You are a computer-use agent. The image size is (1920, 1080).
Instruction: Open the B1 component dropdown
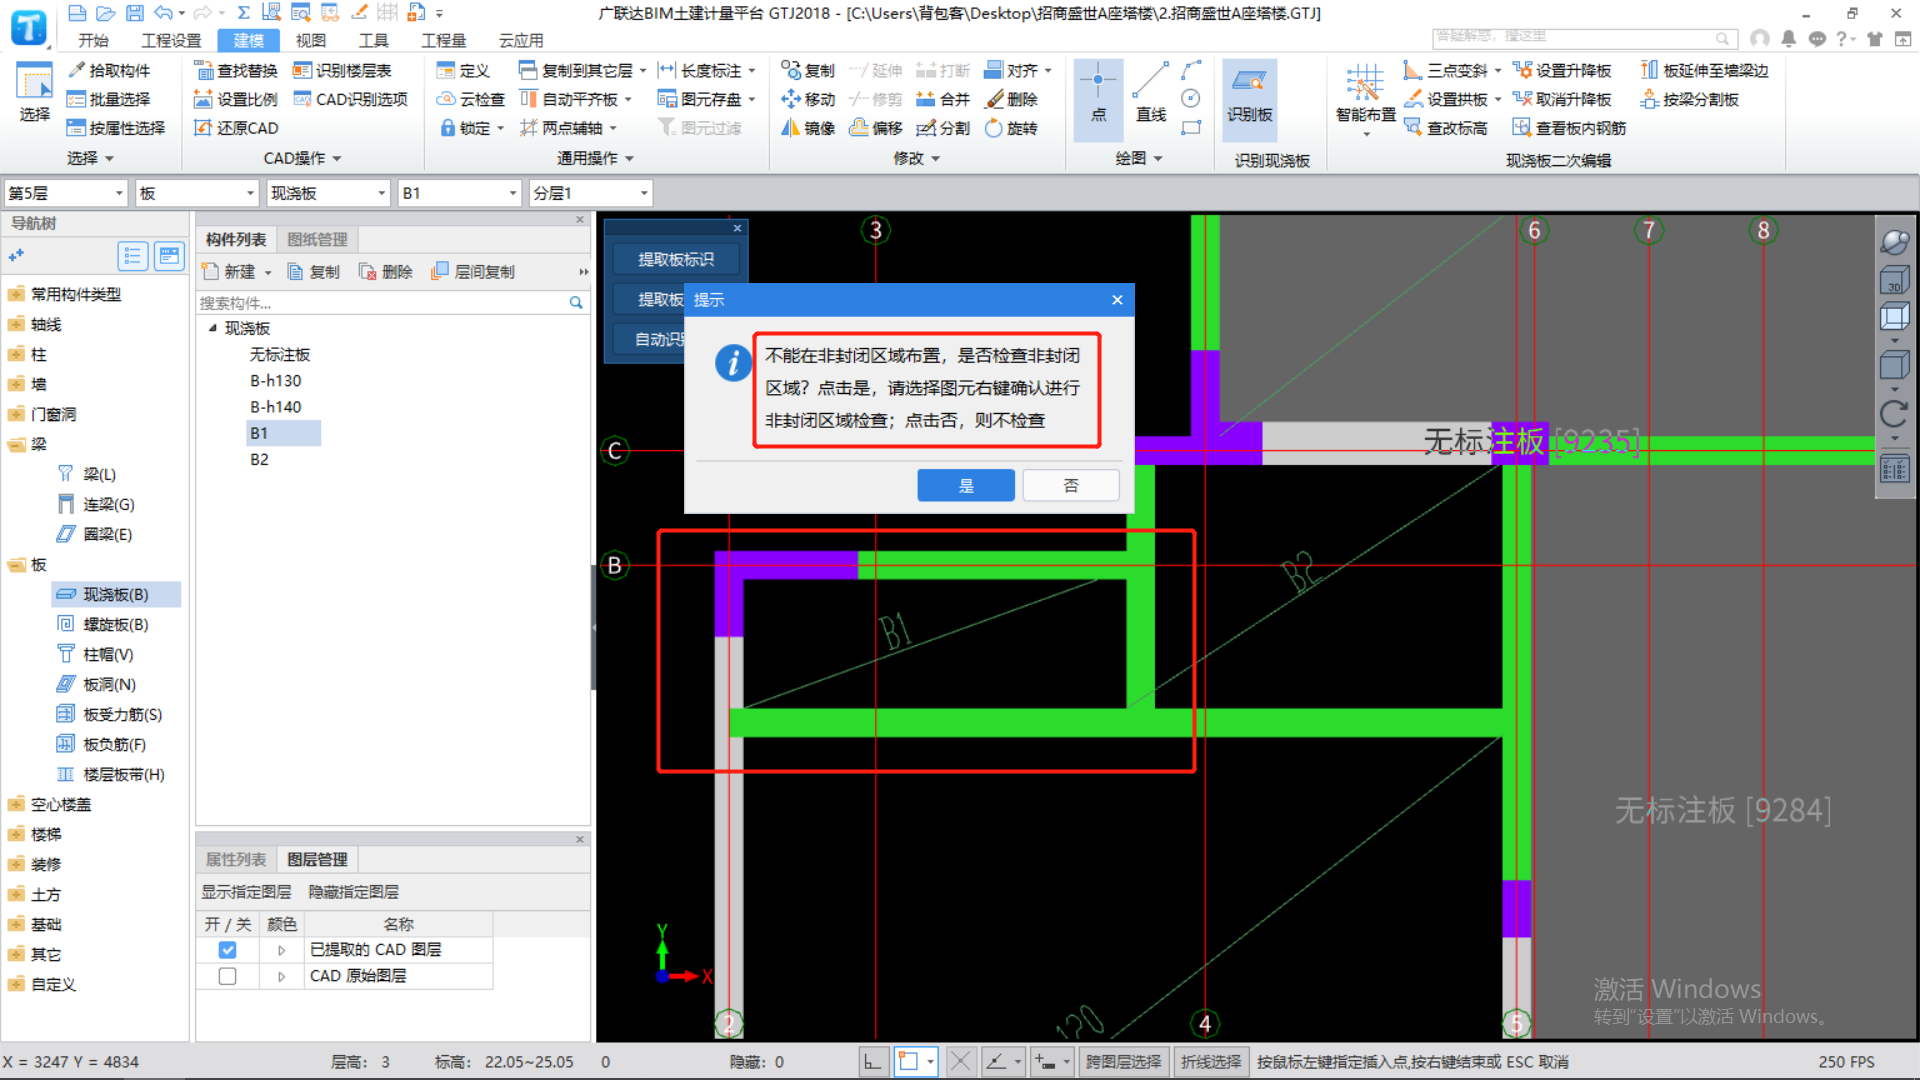[460, 193]
